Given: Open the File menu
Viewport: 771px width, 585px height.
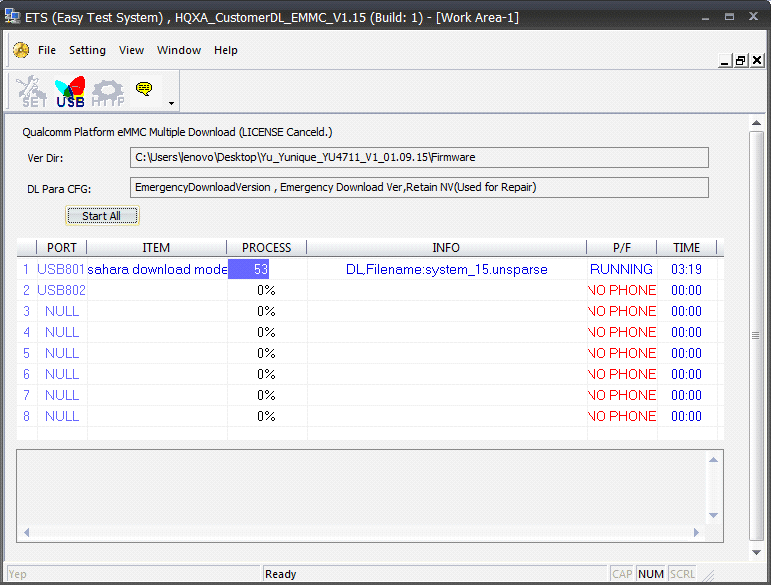Looking at the screenshot, I should [47, 50].
